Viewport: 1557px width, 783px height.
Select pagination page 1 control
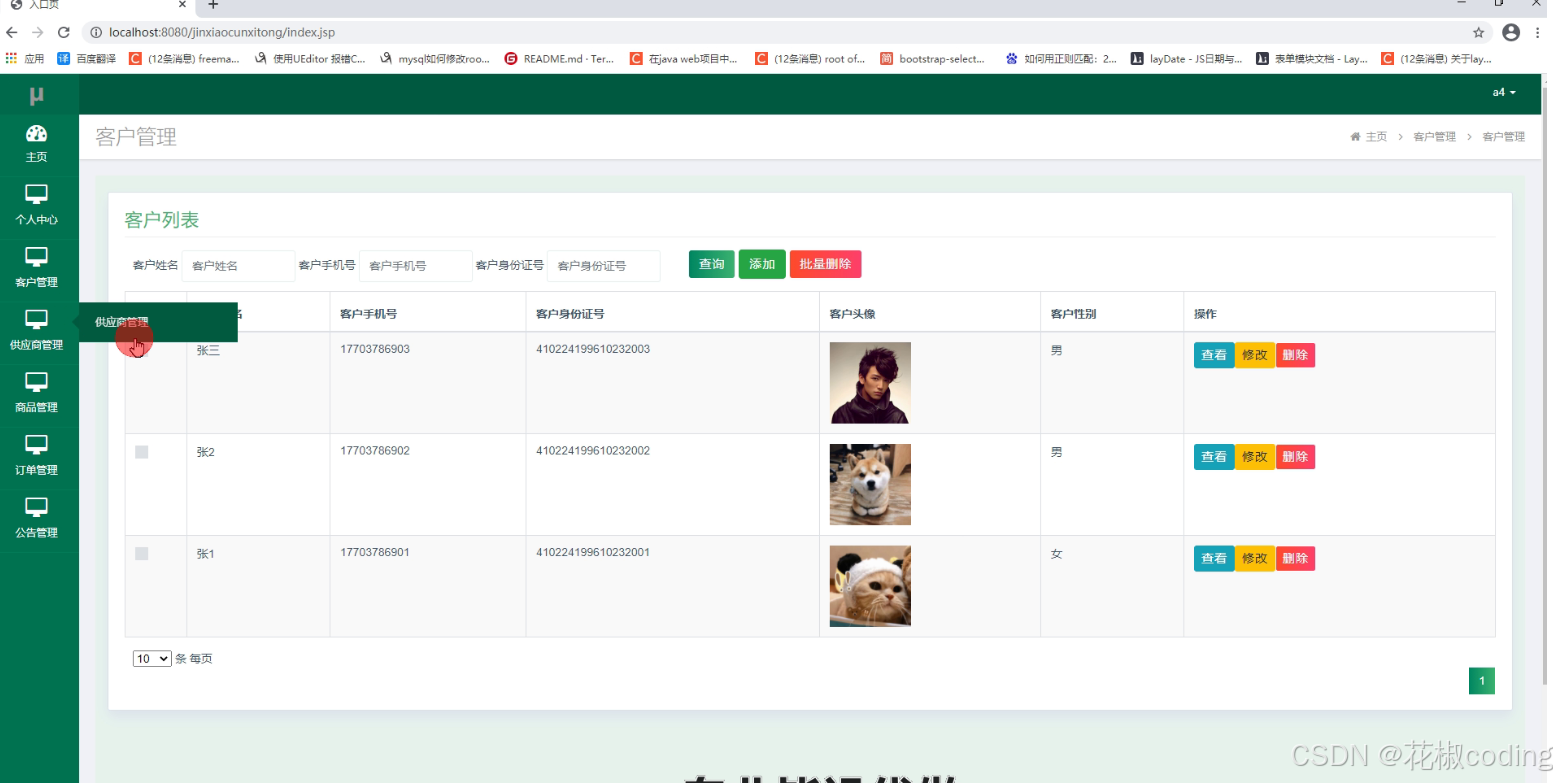coord(1481,680)
